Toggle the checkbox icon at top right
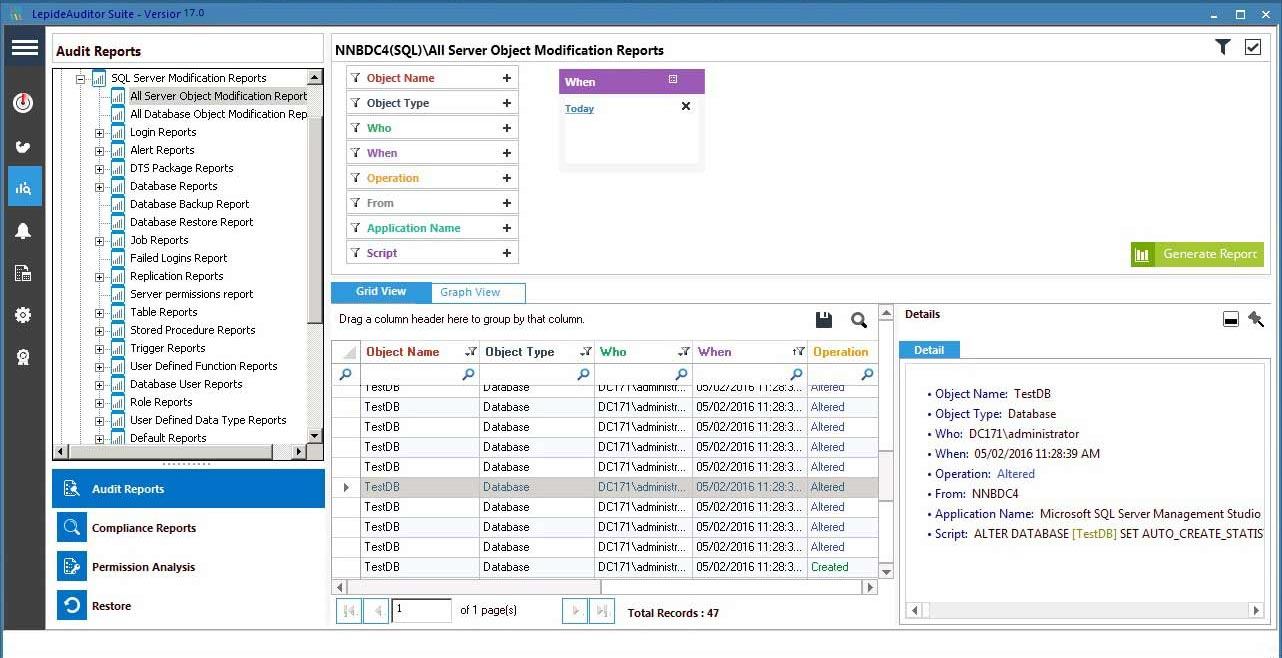 tap(1252, 47)
